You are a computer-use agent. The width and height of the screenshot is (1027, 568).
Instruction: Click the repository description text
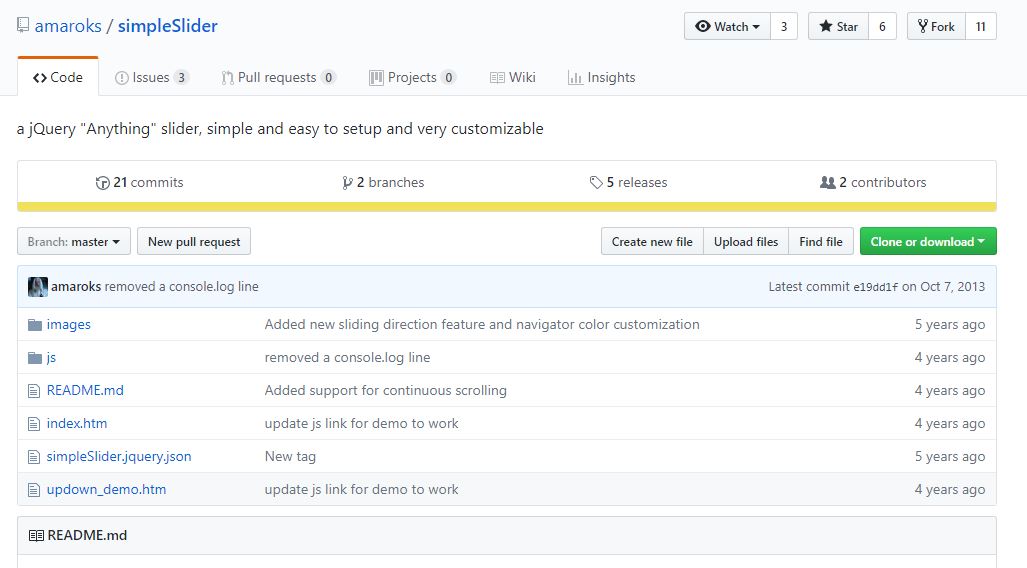(x=280, y=129)
